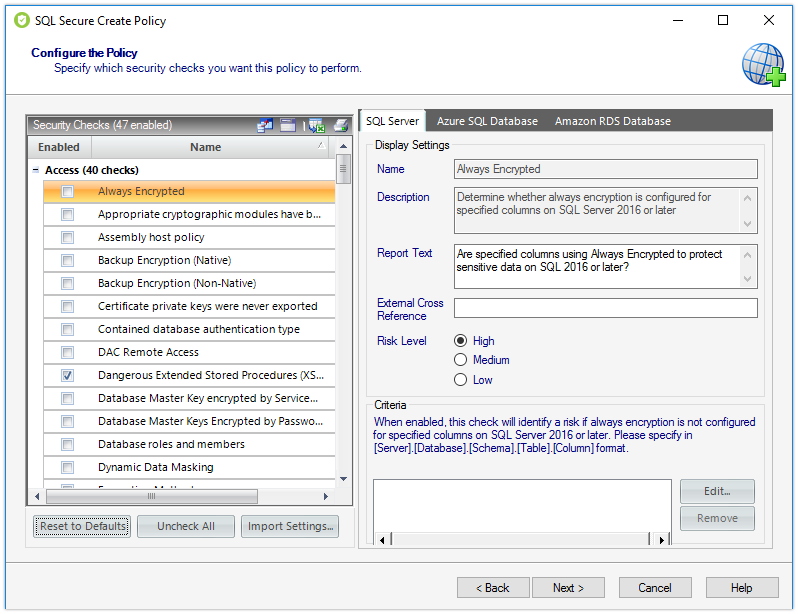The image size is (798, 614).
Task: Sort checks by Name column header
Action: (x=205, y=147)
